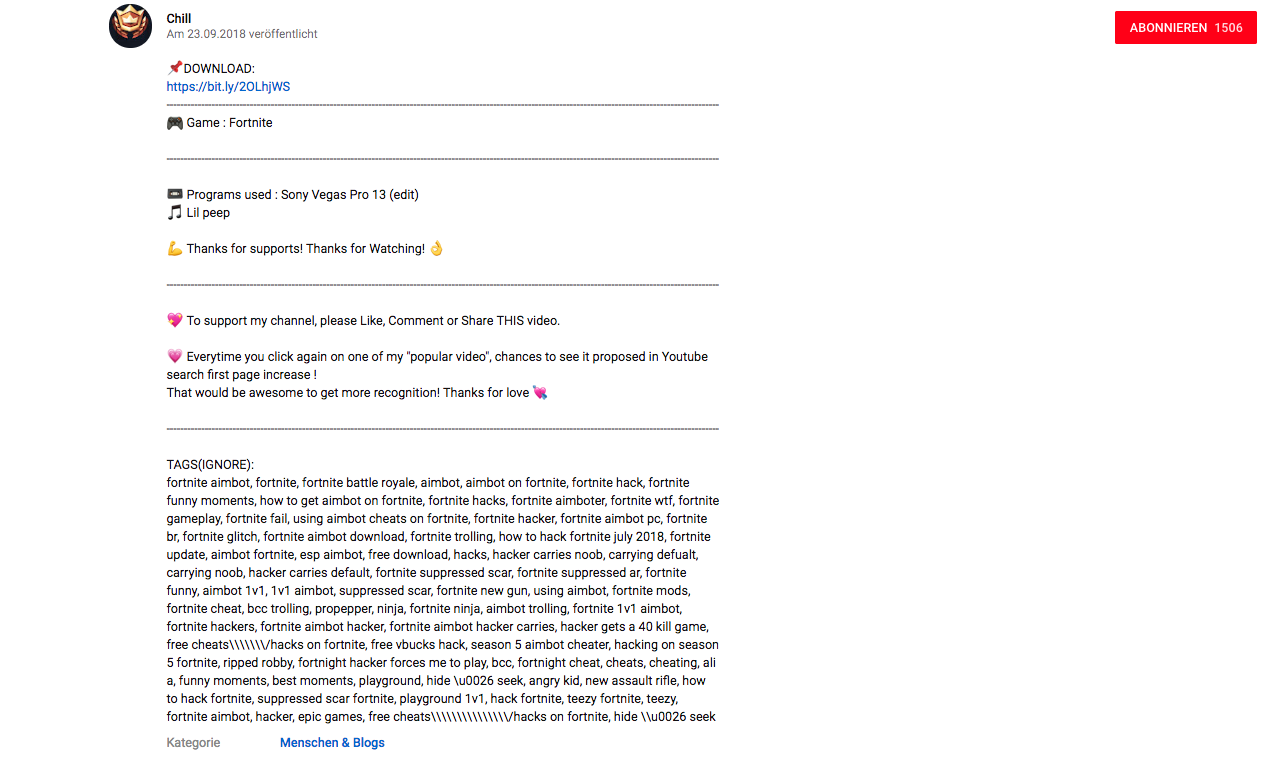Click the music note emoji beside Lil peep
This screenshot has height=759, width=1270.
point(175,213)
